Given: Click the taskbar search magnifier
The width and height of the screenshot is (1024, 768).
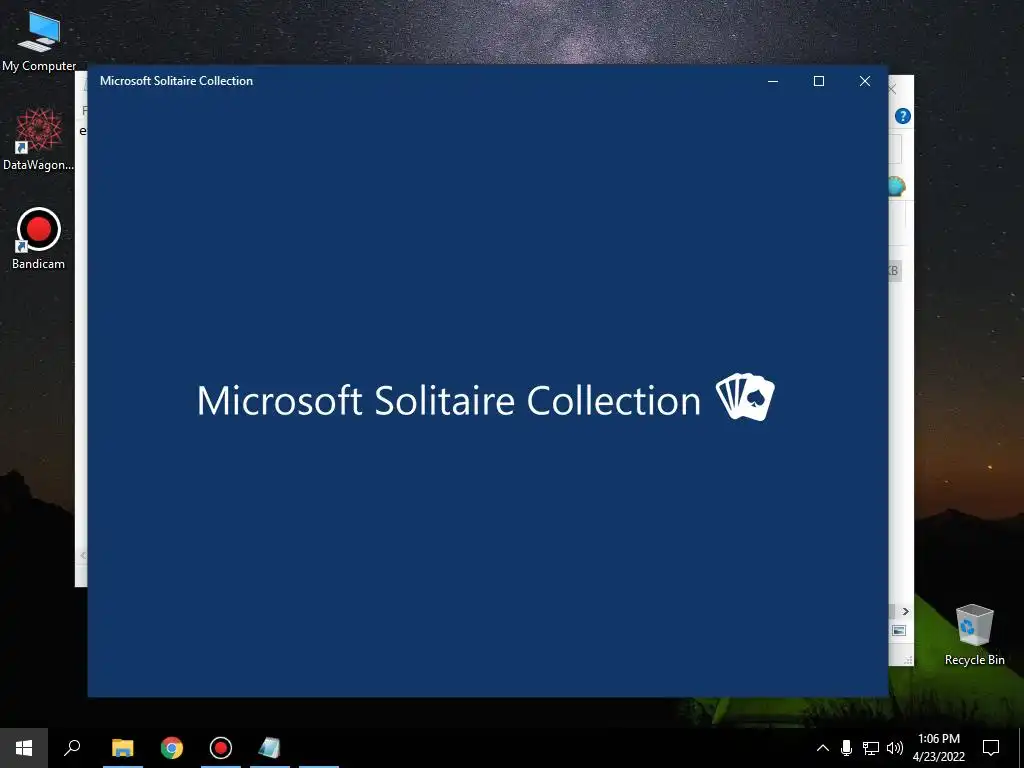Looking at the screenshot, I should pos(72,748).
